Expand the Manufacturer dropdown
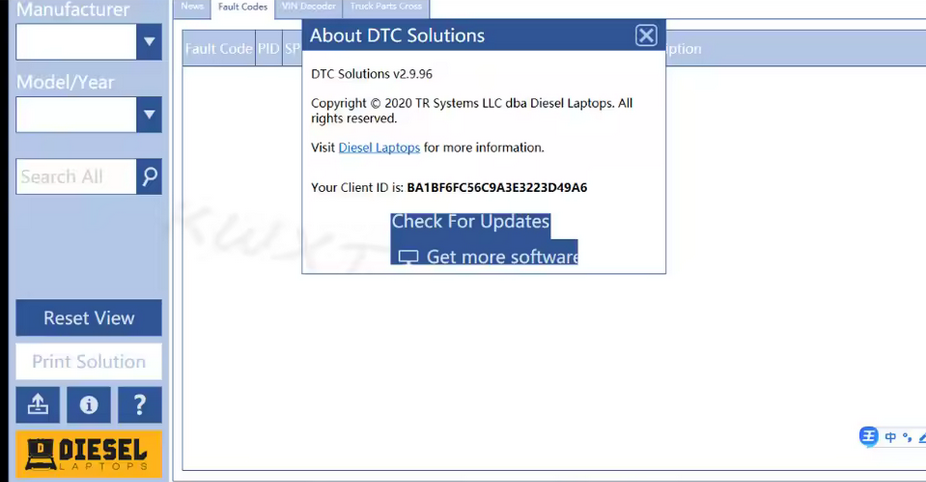Image resolution: width=926 pixels, height=482 pixels. 149,42
